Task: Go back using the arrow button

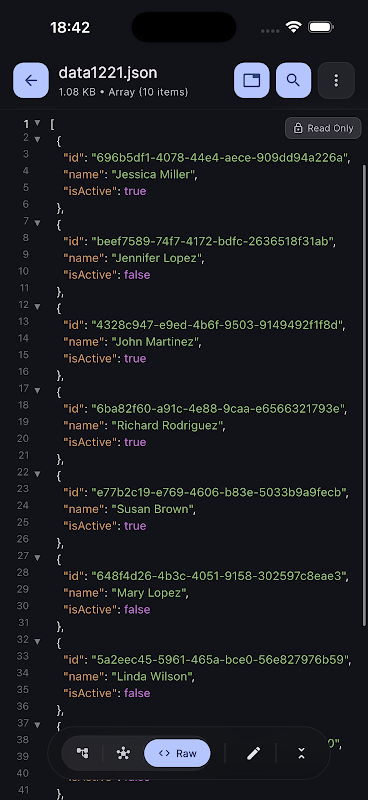Action: 31,80
